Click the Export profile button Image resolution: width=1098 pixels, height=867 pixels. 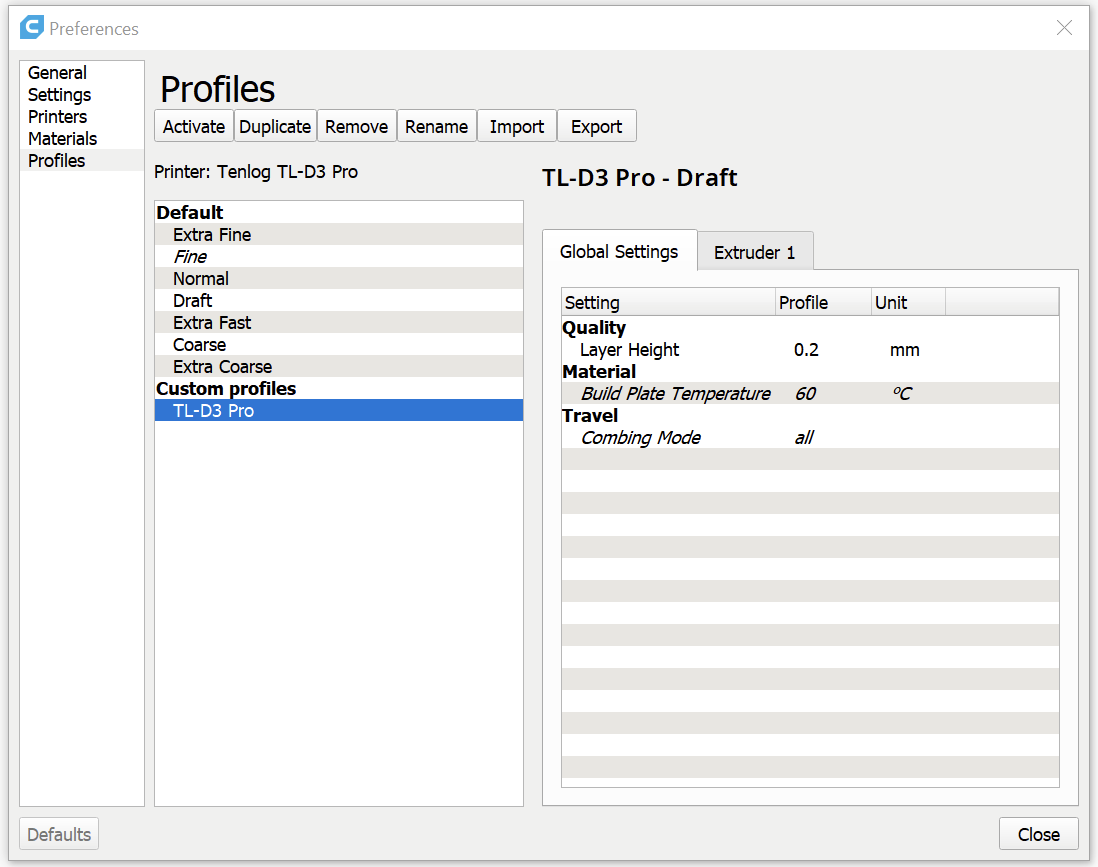click(597, 126)
